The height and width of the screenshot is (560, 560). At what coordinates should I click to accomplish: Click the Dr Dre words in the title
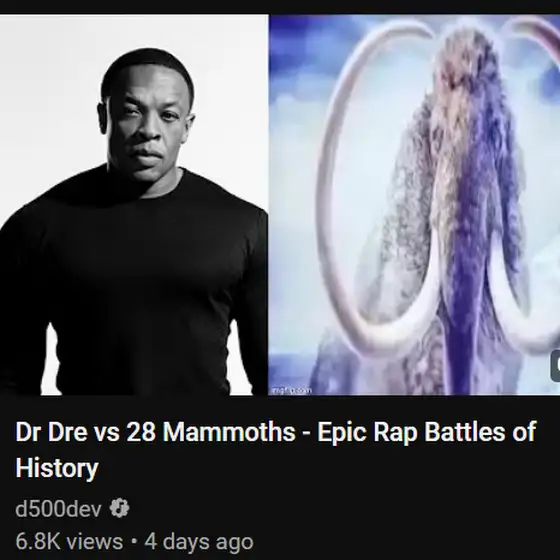point(51,431)
